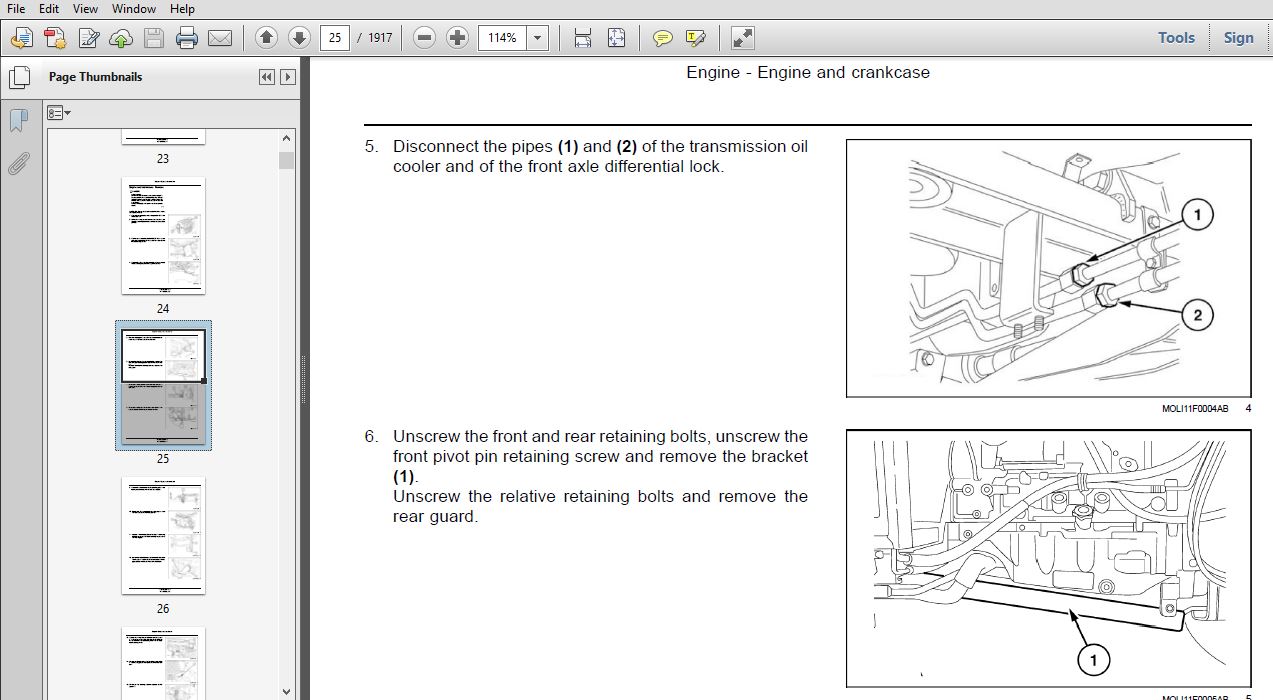Click the cloud upload icon
The width and height of the screenshot is (1273, 700).
(120, 38)
